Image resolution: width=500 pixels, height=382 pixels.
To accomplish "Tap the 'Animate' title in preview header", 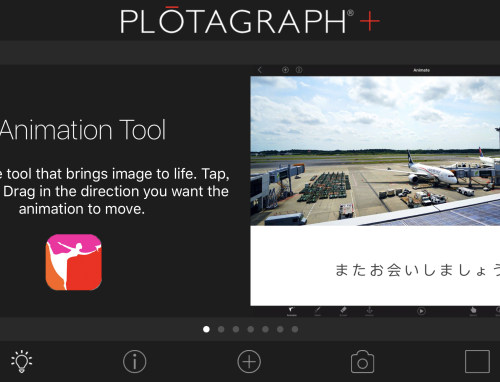I will [421, 70].
